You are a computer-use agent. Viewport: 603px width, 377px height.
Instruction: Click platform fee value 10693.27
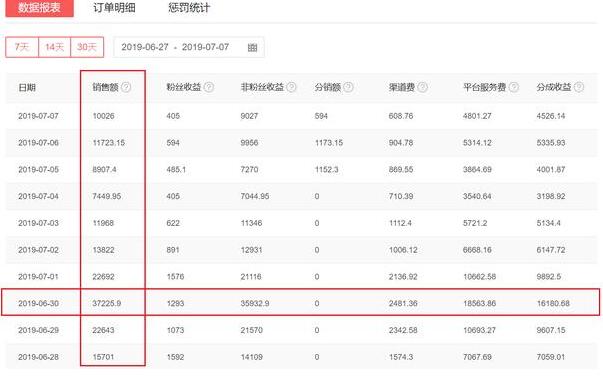pos(480,330)
